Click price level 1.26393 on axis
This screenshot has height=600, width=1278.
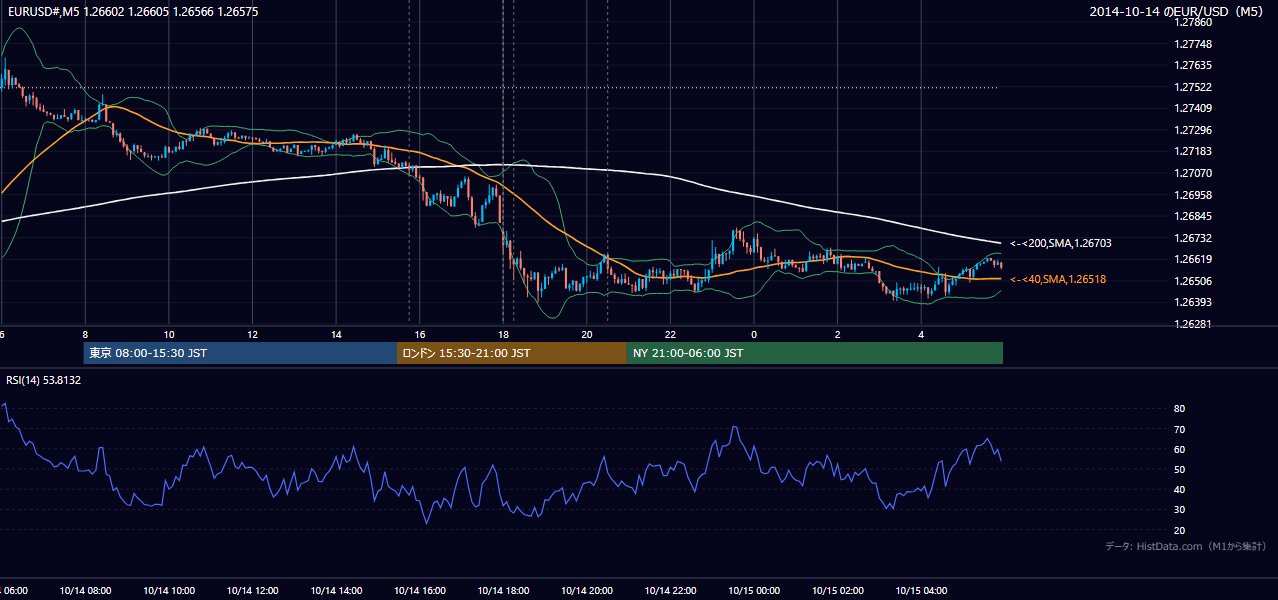point(1192,302)
